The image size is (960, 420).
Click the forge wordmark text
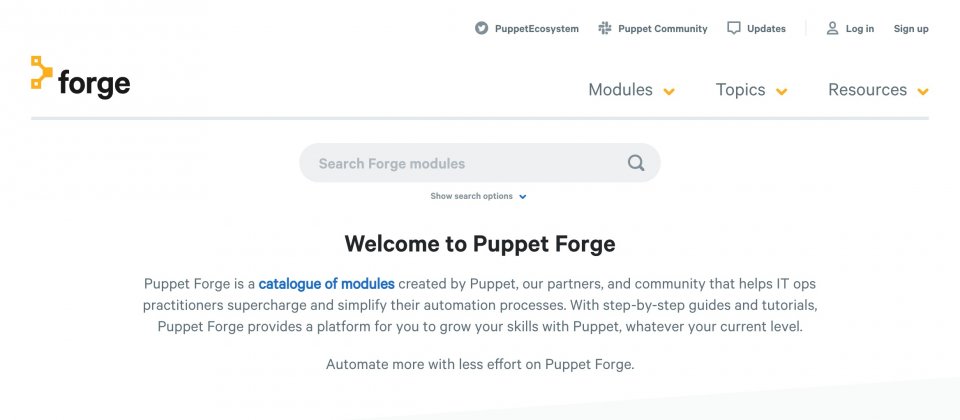point(94,83)
